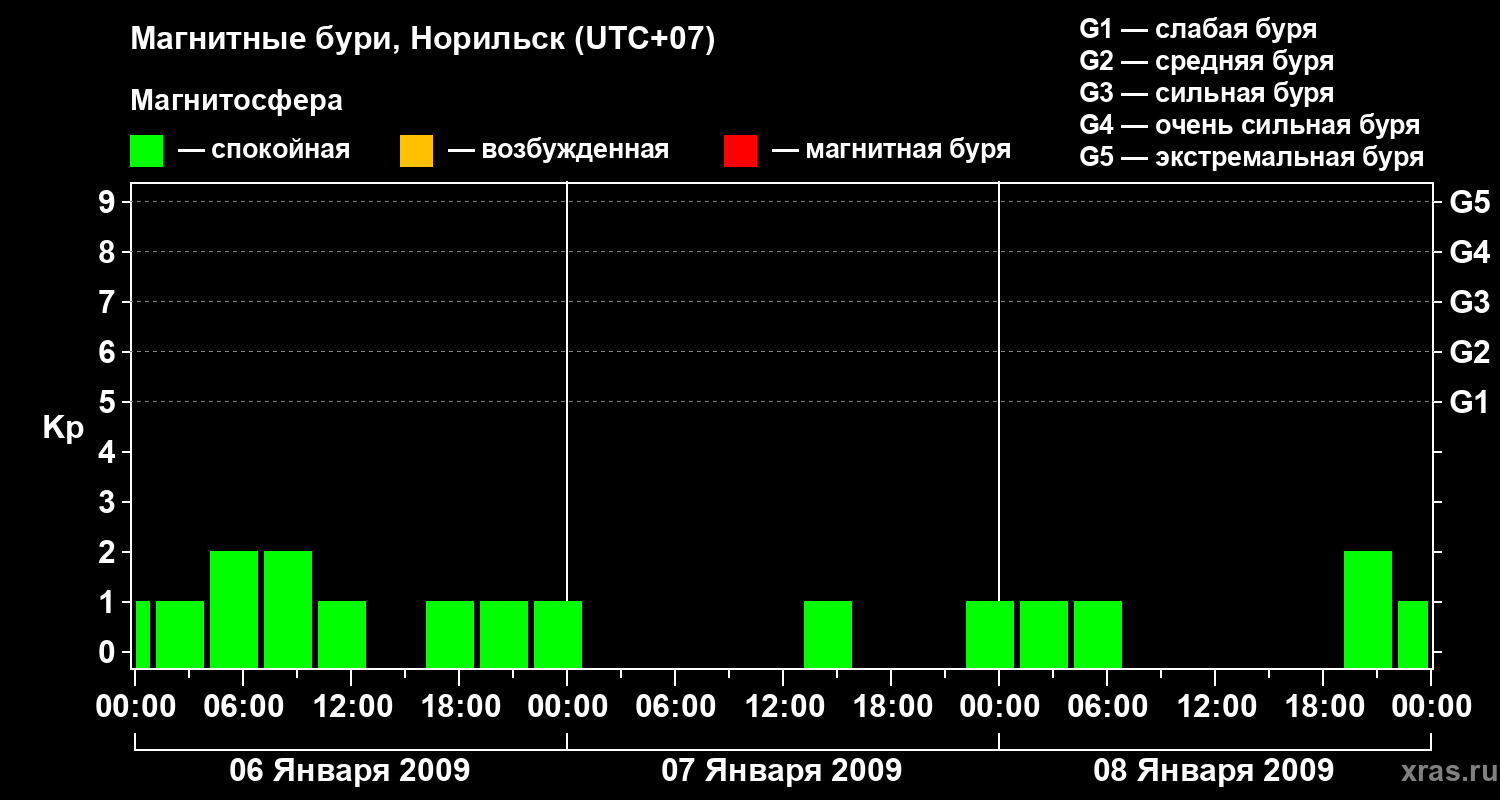
Task: Click the Kp axis value 7
Action: point(109,302)
